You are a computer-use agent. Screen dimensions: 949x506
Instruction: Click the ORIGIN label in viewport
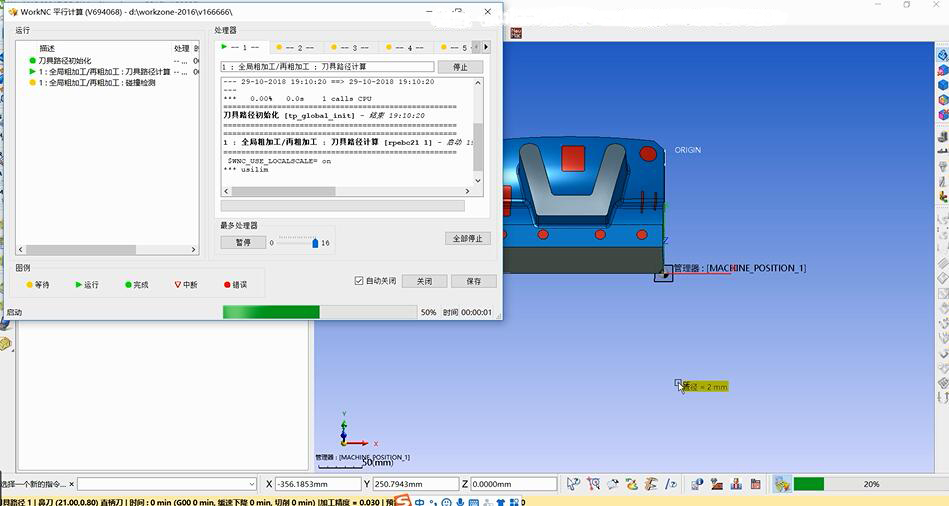tap(688, 150)
